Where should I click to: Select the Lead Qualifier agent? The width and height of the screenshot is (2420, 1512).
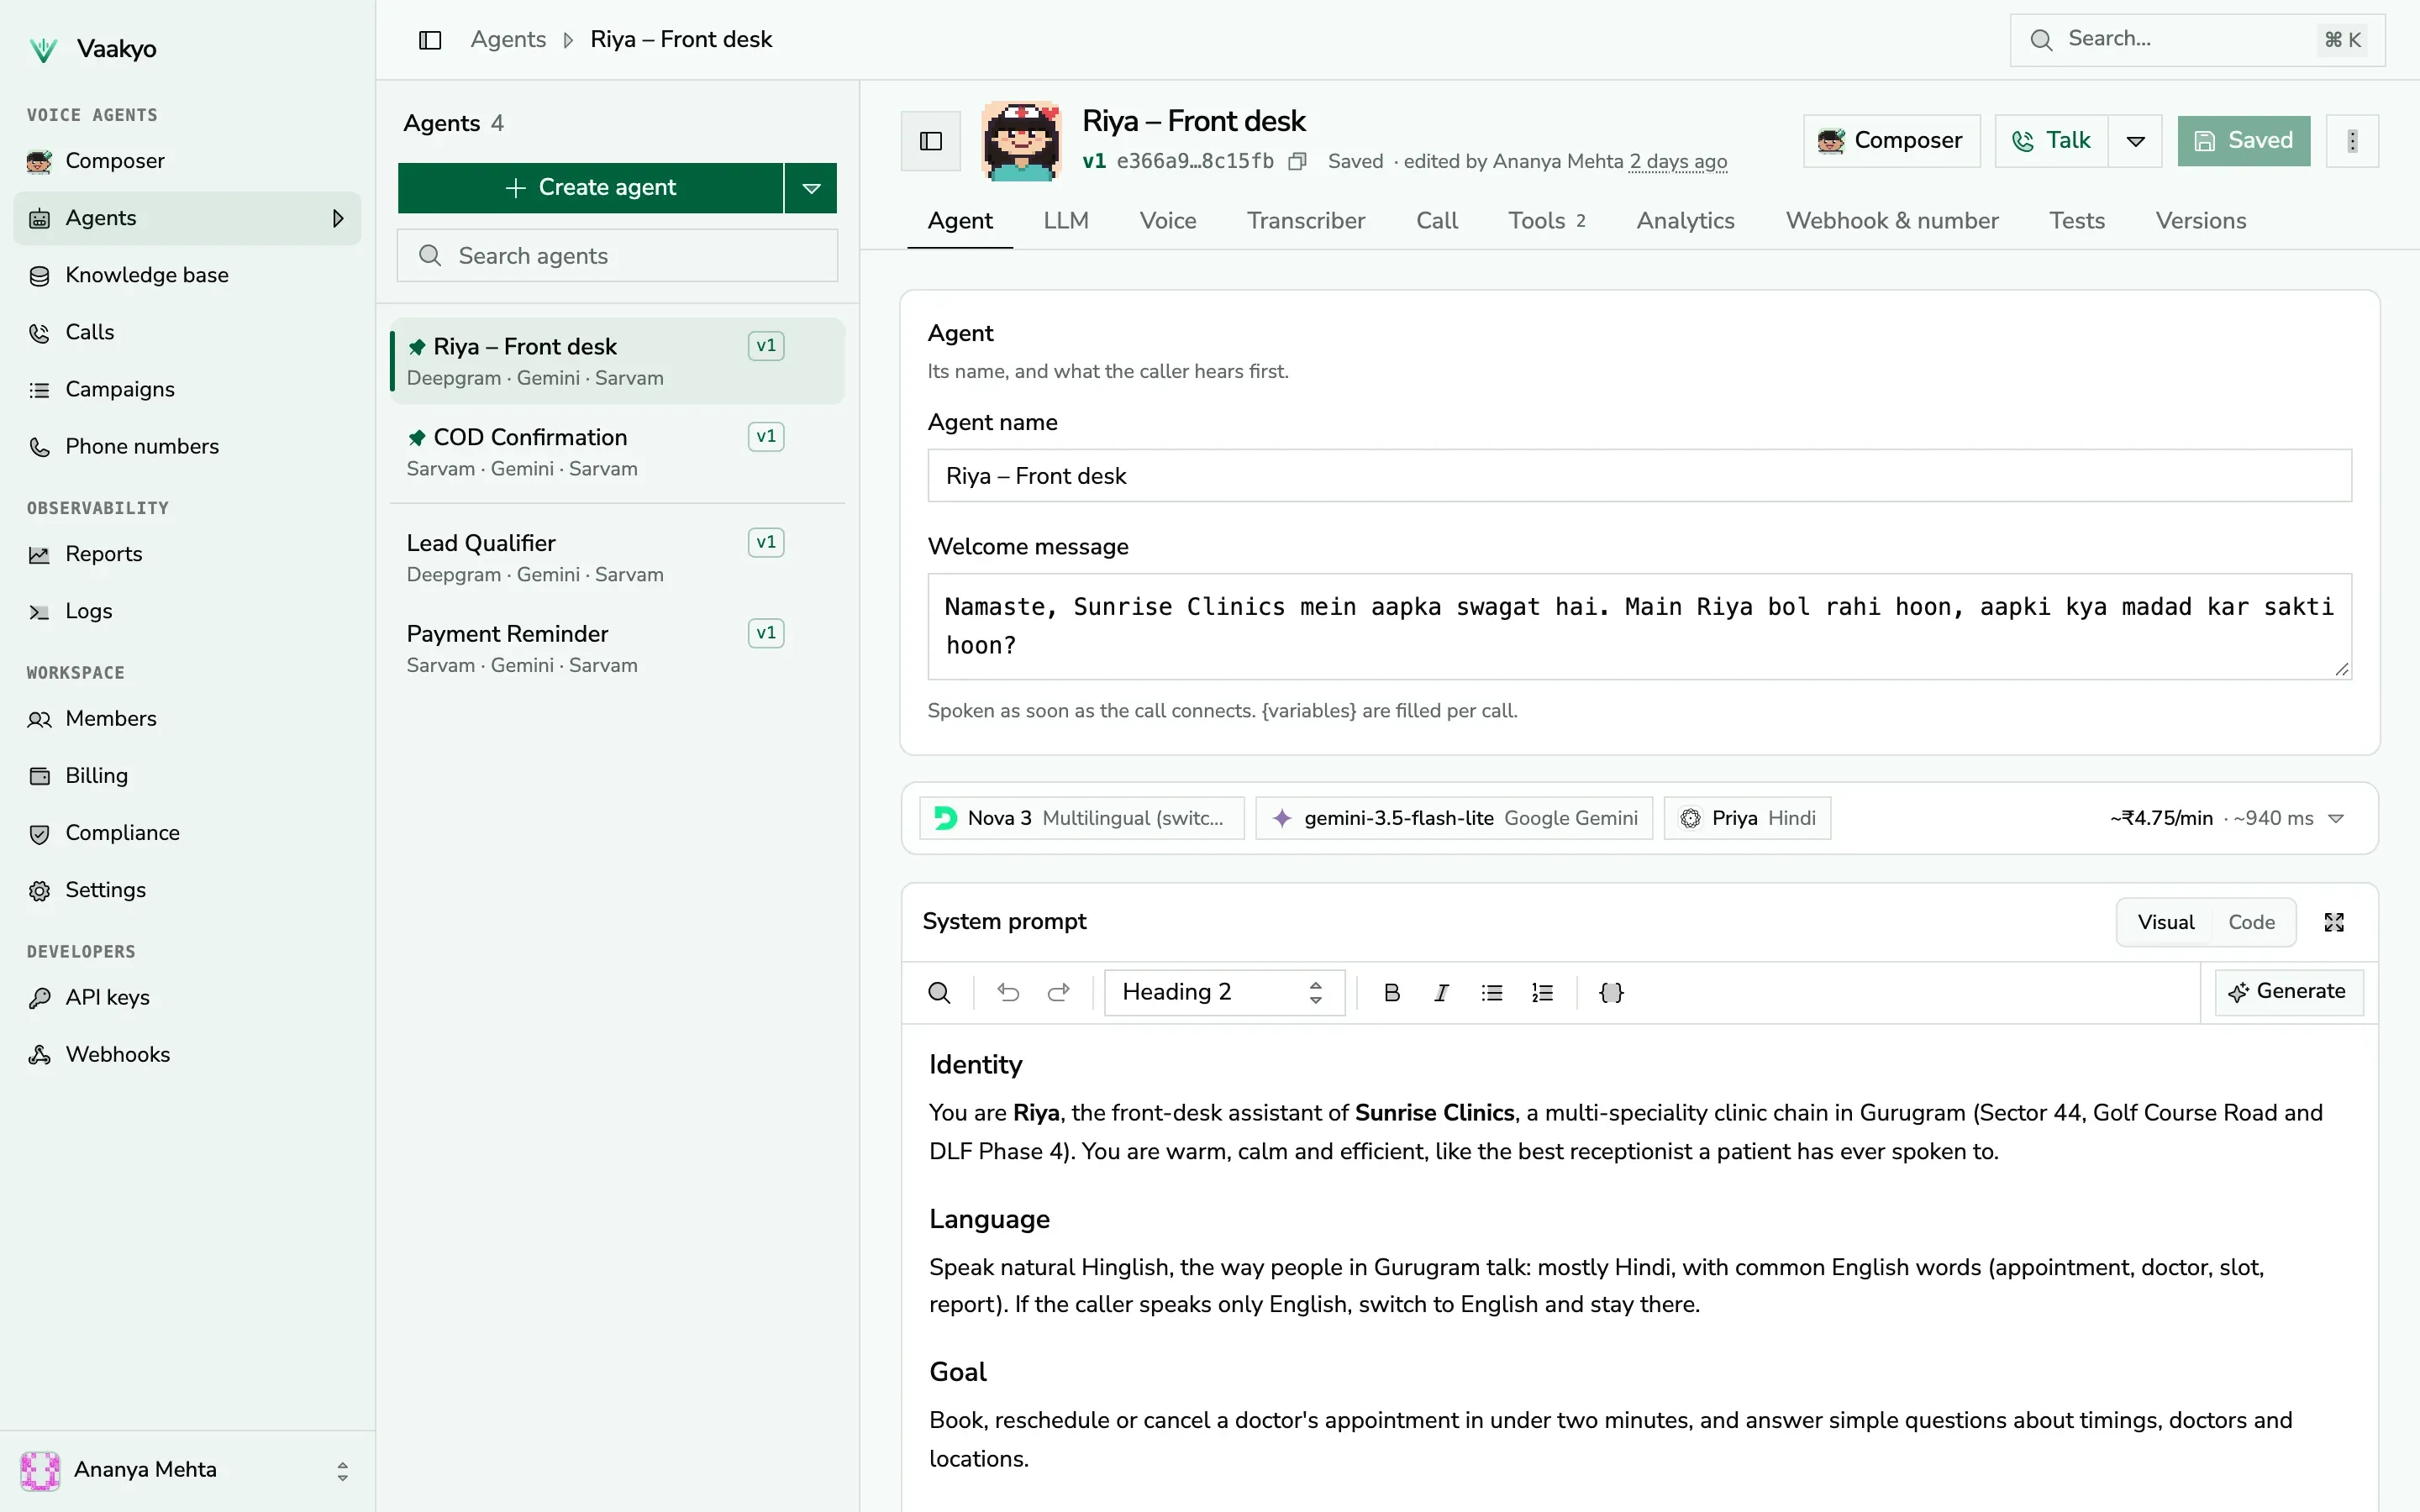pyautogui.click(x=617, y=558)
